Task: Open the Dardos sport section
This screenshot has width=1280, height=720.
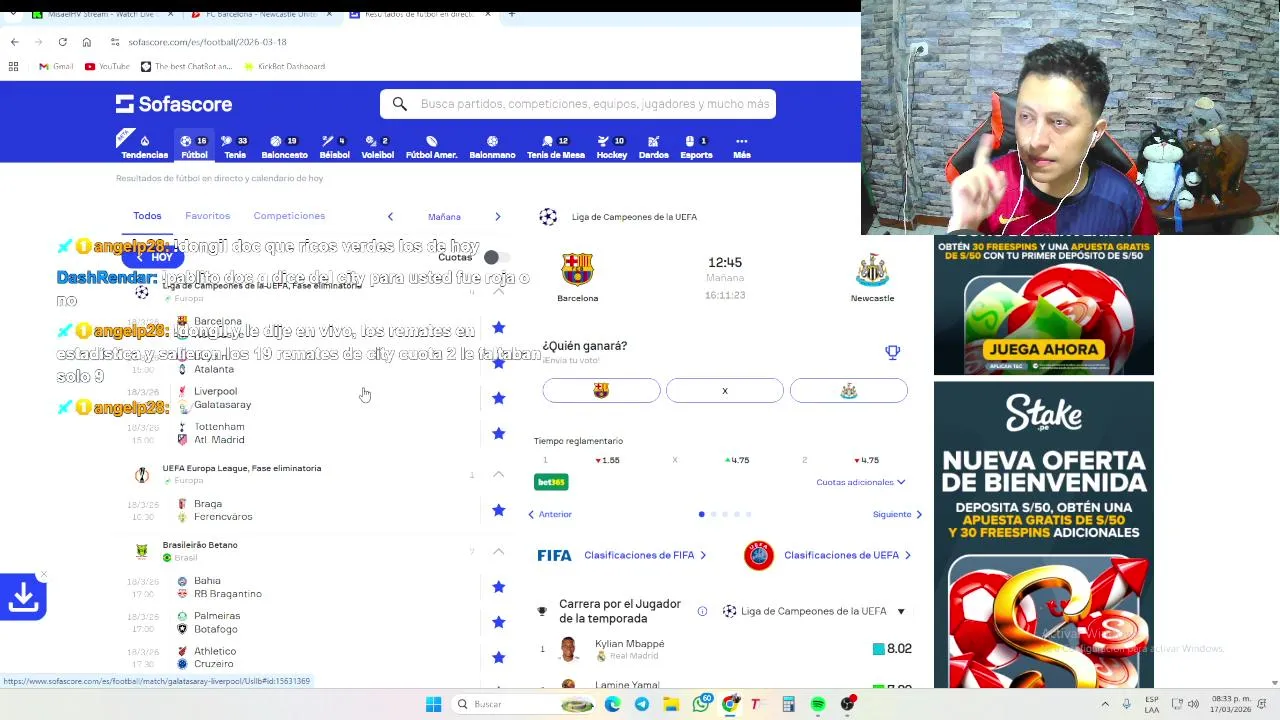Action: (x=653, y=147)
